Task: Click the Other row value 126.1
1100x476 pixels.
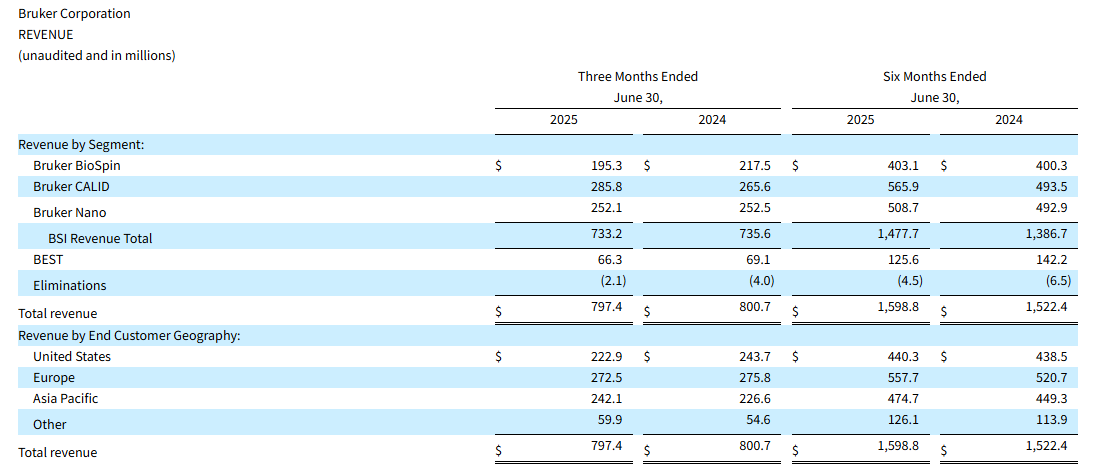Action: click(904, 420)
